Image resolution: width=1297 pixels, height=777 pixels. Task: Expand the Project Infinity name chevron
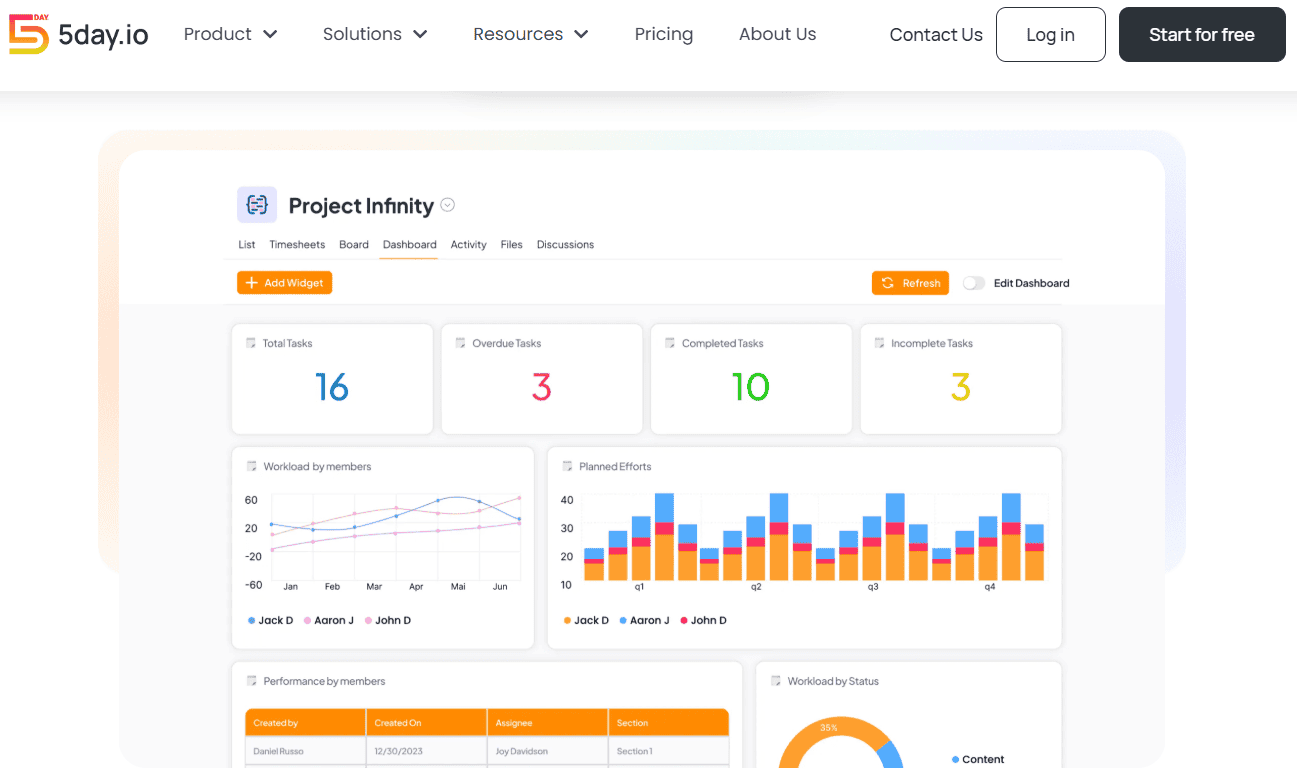(448, 205)
